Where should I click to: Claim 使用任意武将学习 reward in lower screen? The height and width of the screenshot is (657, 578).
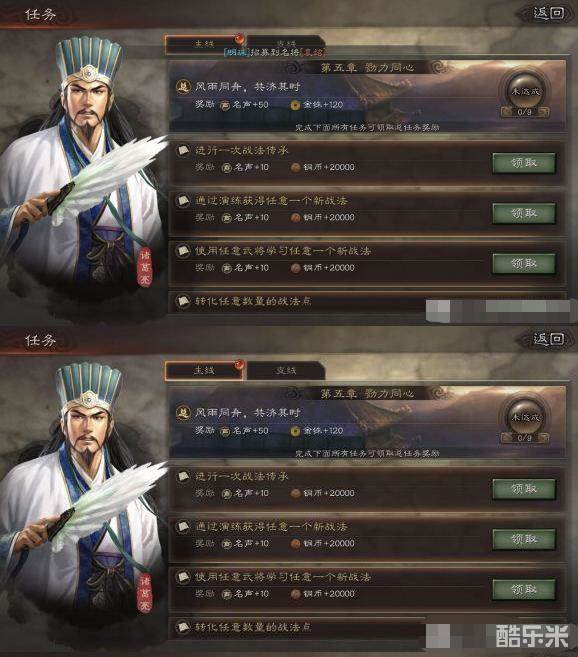tap(524, 590)
